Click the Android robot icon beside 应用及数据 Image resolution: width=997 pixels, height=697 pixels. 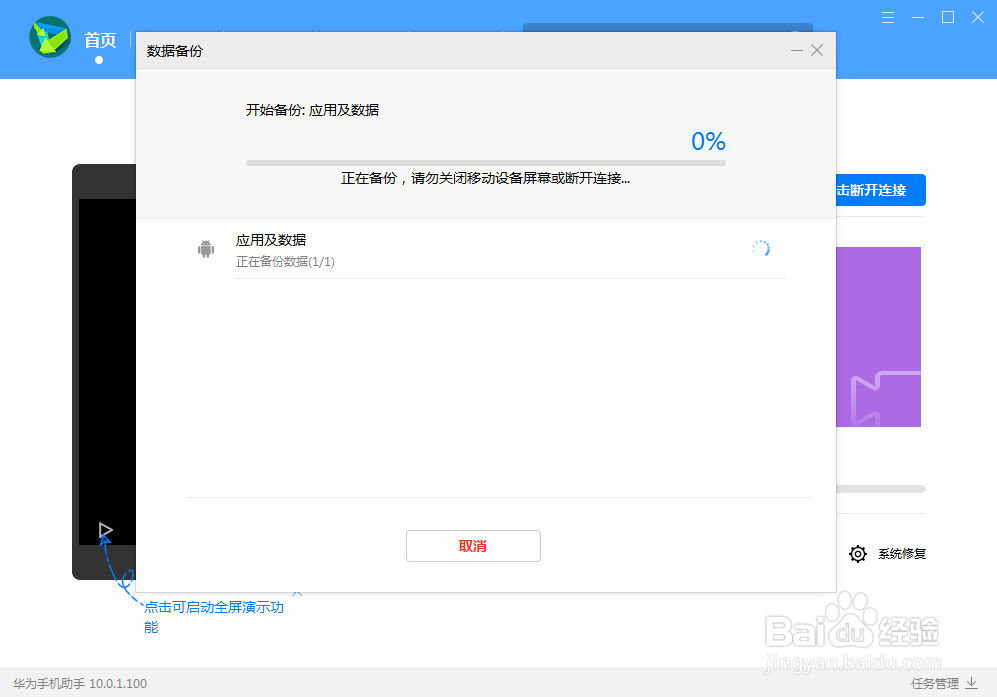(206, 247)
